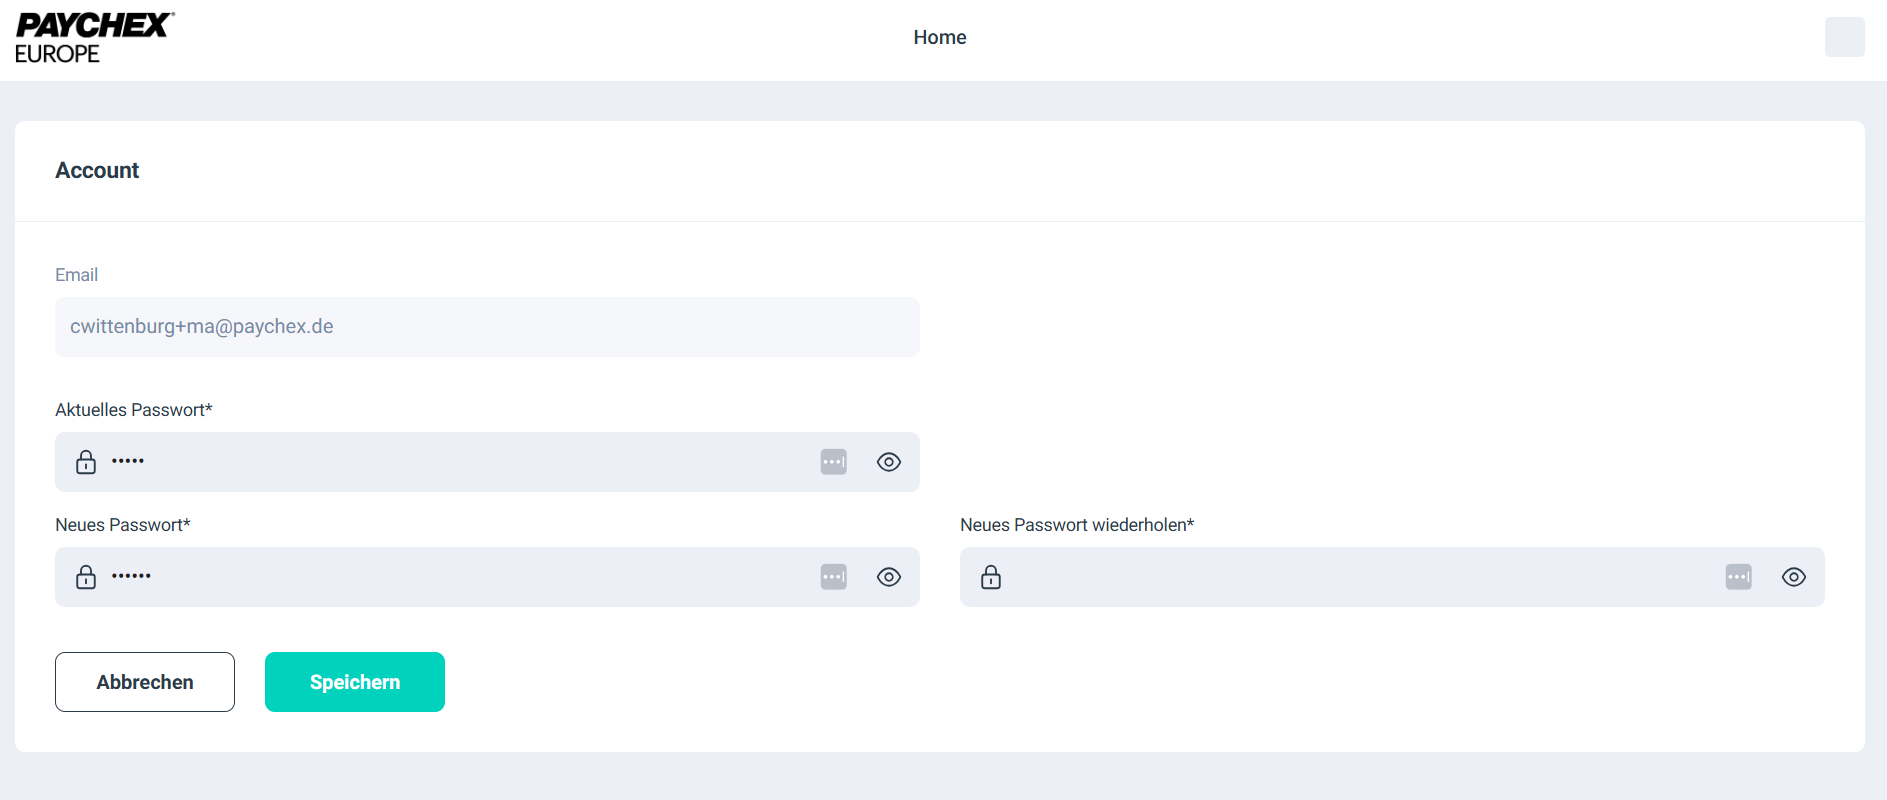Click the Account section heading

point(97,171)
